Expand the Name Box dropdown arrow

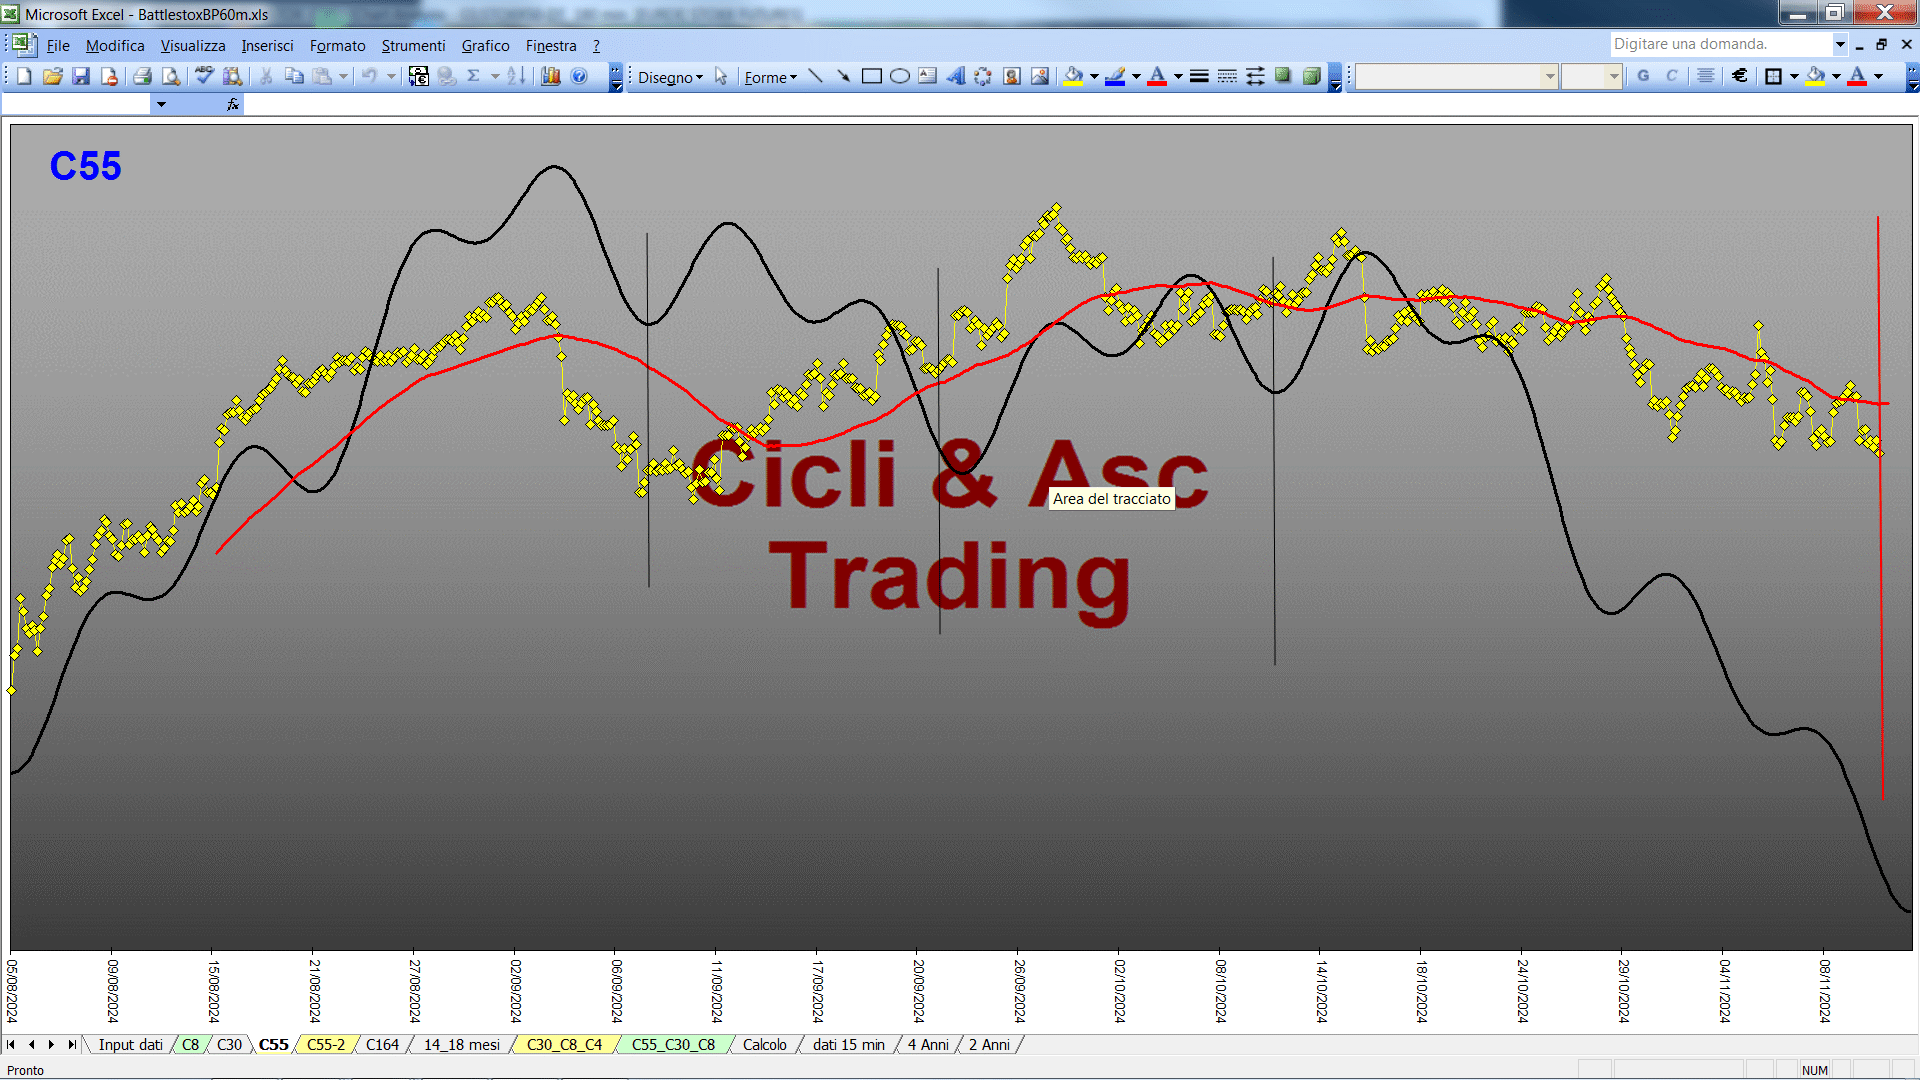tap(161, 104)
